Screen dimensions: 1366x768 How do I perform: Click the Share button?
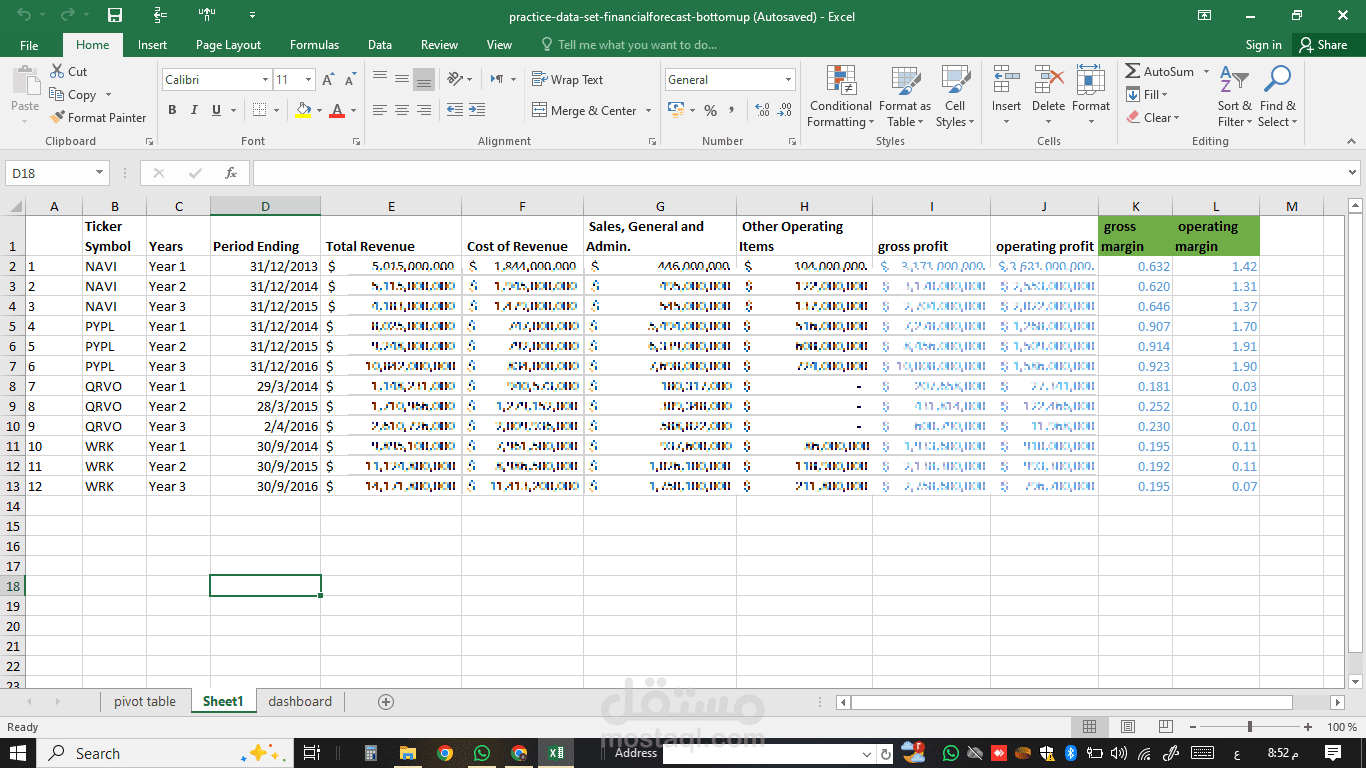click(1322, 45)
